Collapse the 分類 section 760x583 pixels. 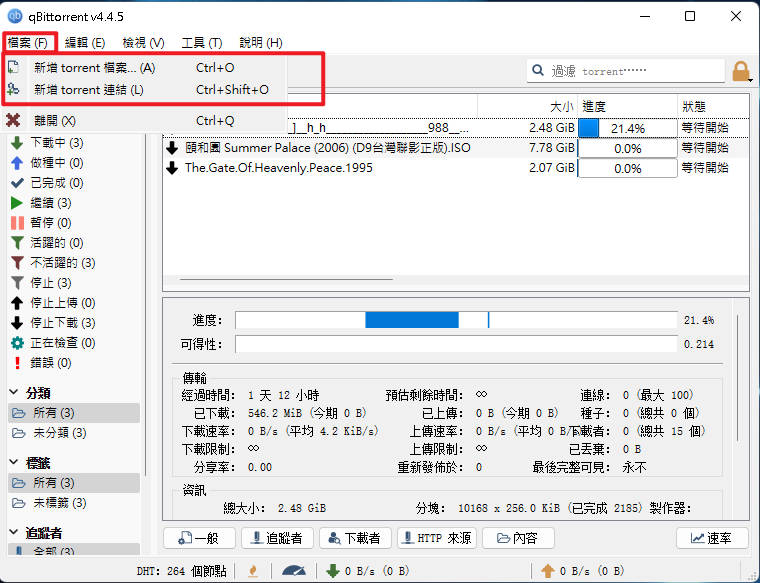coord(14,392)
